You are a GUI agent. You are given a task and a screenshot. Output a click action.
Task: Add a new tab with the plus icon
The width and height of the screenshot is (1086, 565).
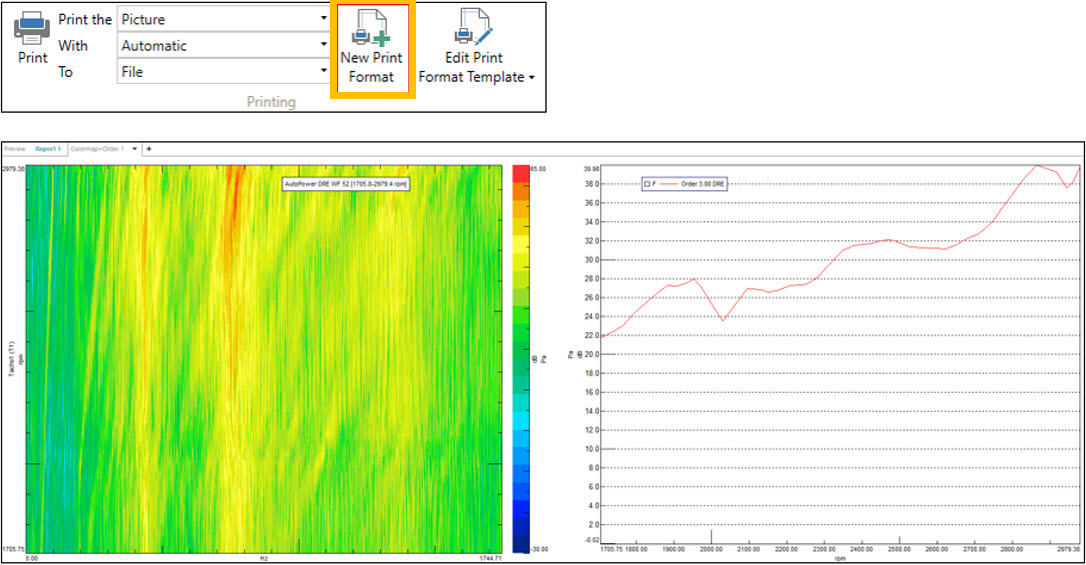[150, 149]
